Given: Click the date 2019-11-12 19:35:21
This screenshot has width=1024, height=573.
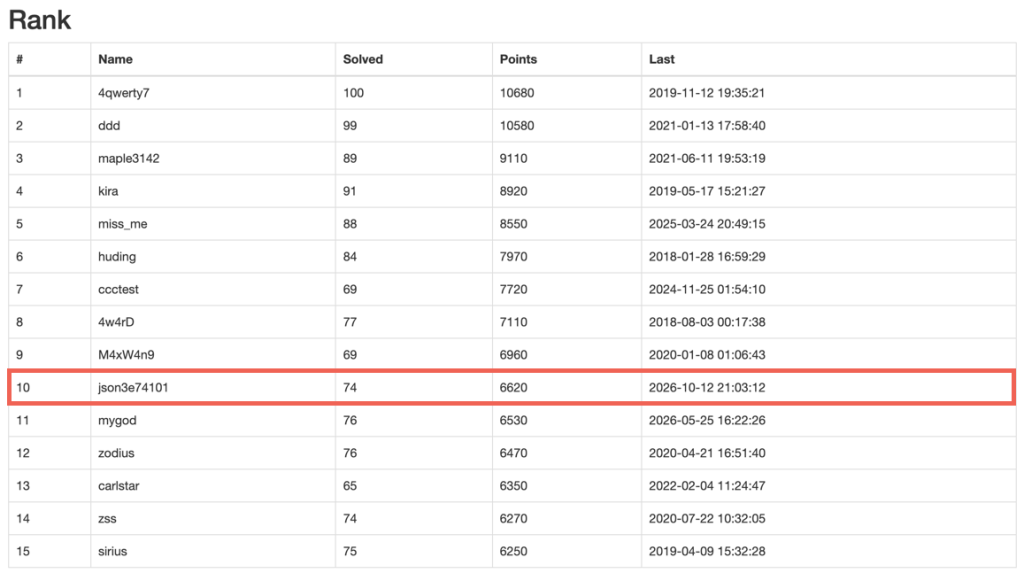Looking at the screenshot, I should (707, 93).
